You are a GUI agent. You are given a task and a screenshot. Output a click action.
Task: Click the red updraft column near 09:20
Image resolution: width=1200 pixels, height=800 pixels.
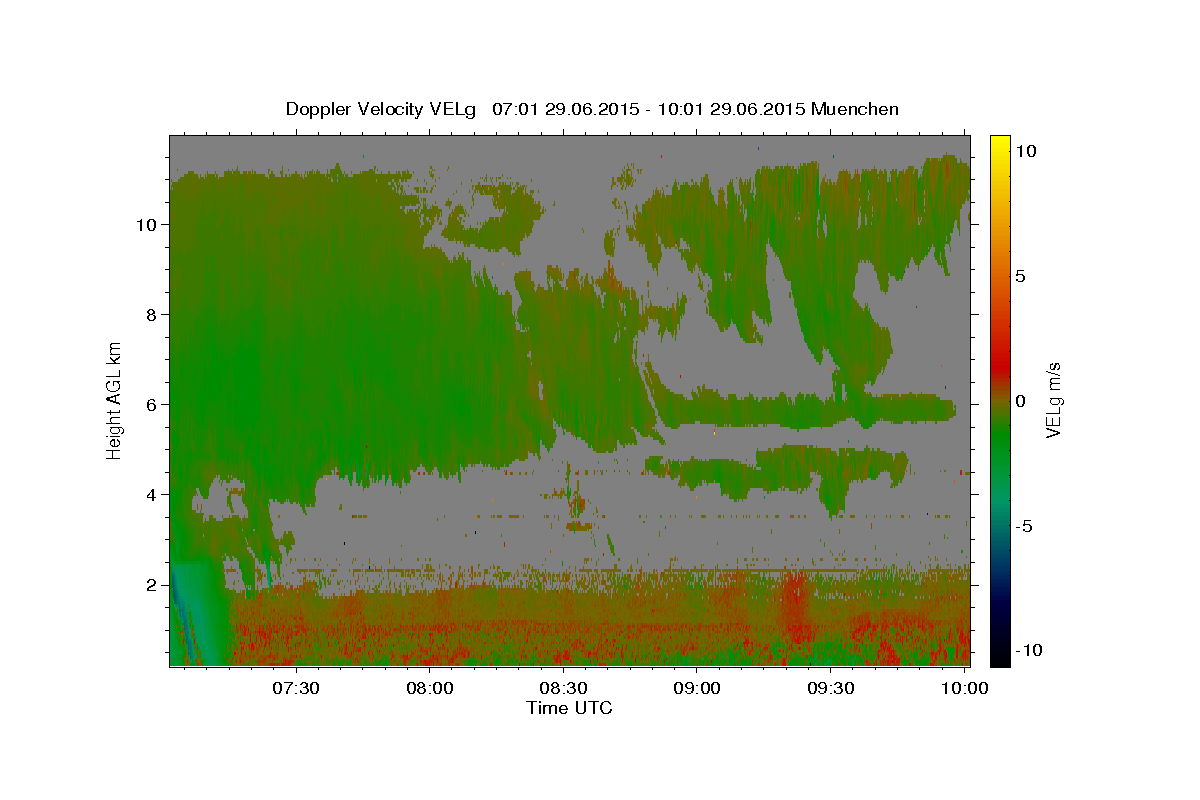click(796, 605)
